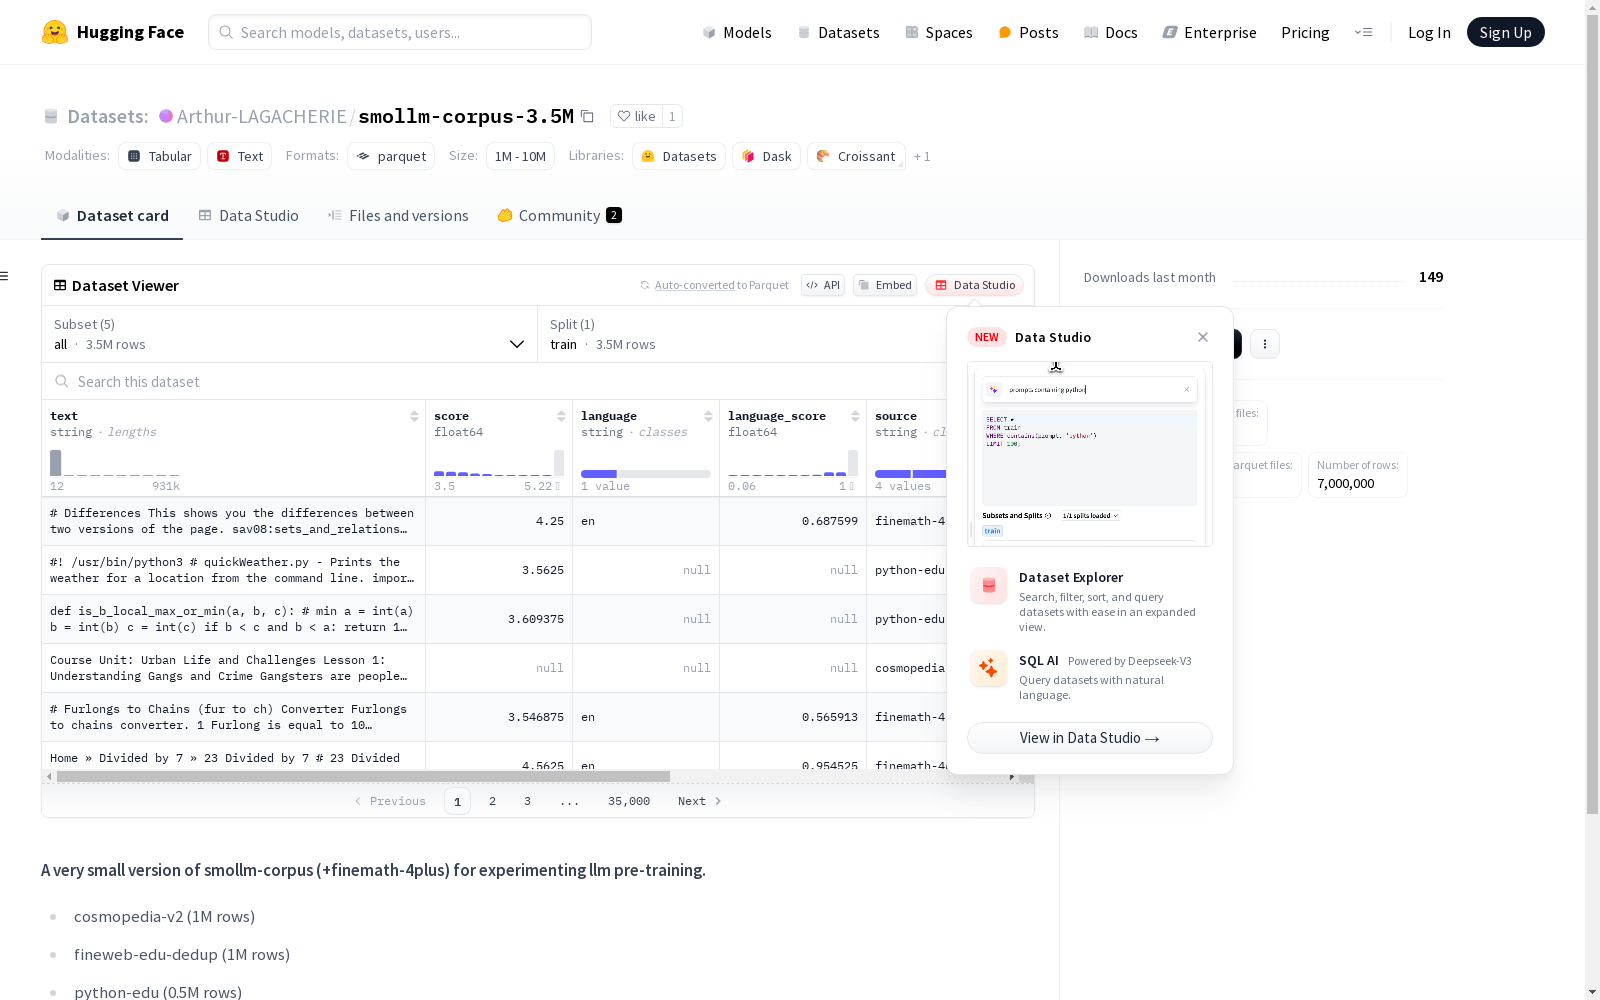Open the API button in Dataset Viewer

coord(823,285)
